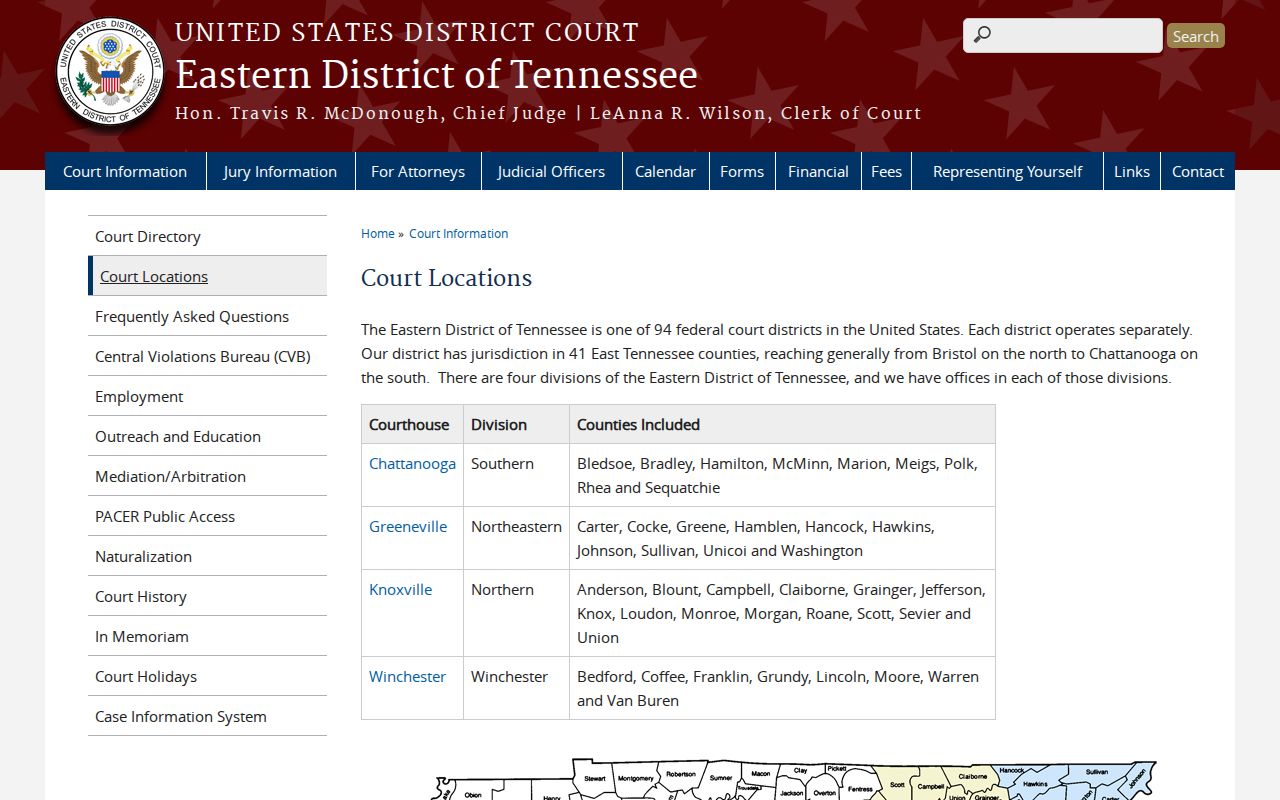Click the Northeastern division cell
Screen dimensions: 1280x800
[516, 538]
